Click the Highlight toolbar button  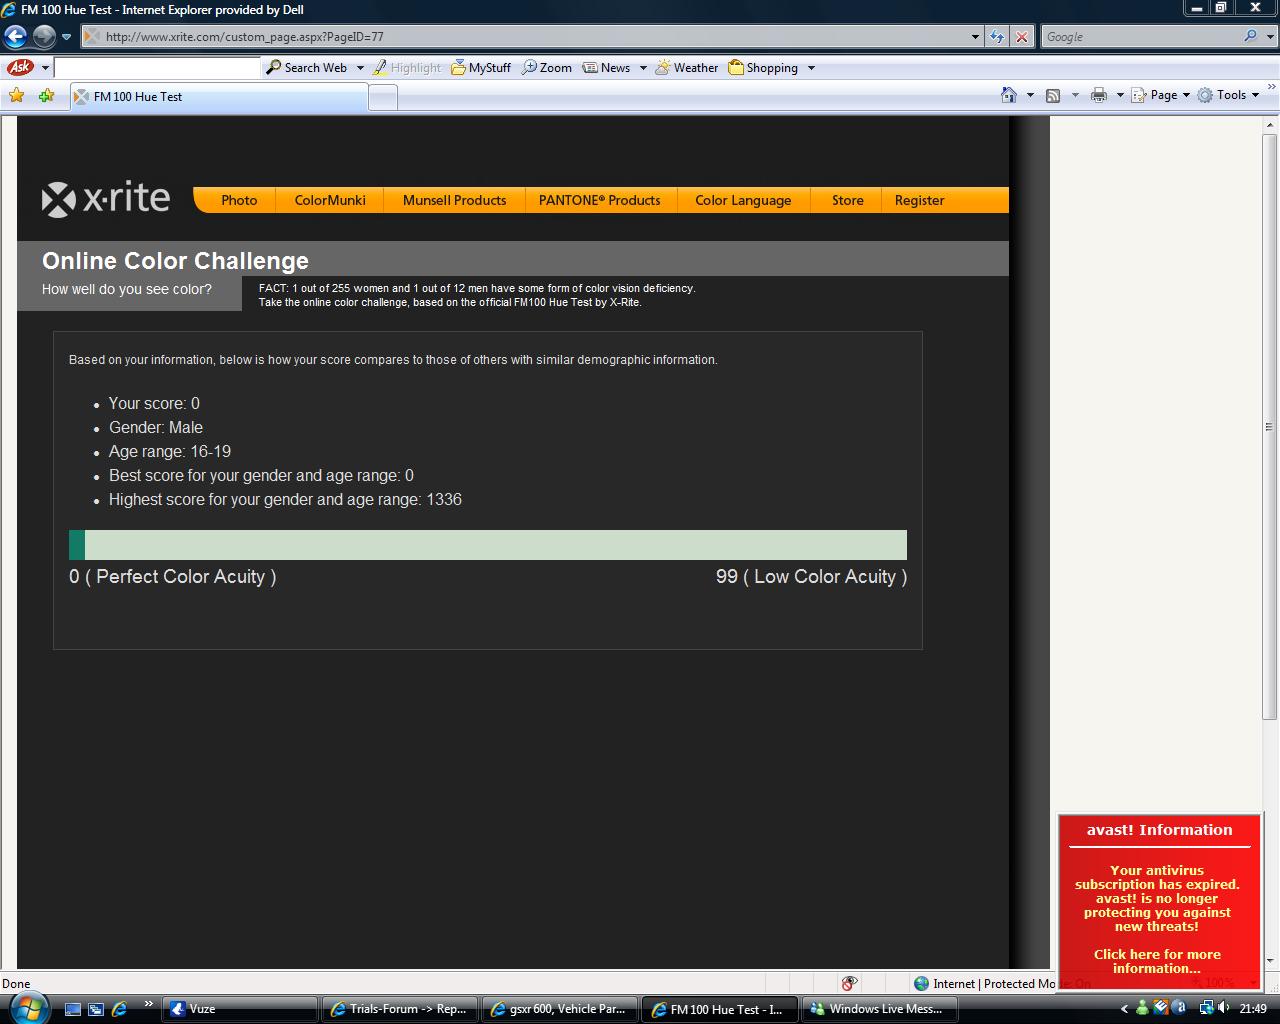click(407, 68)
